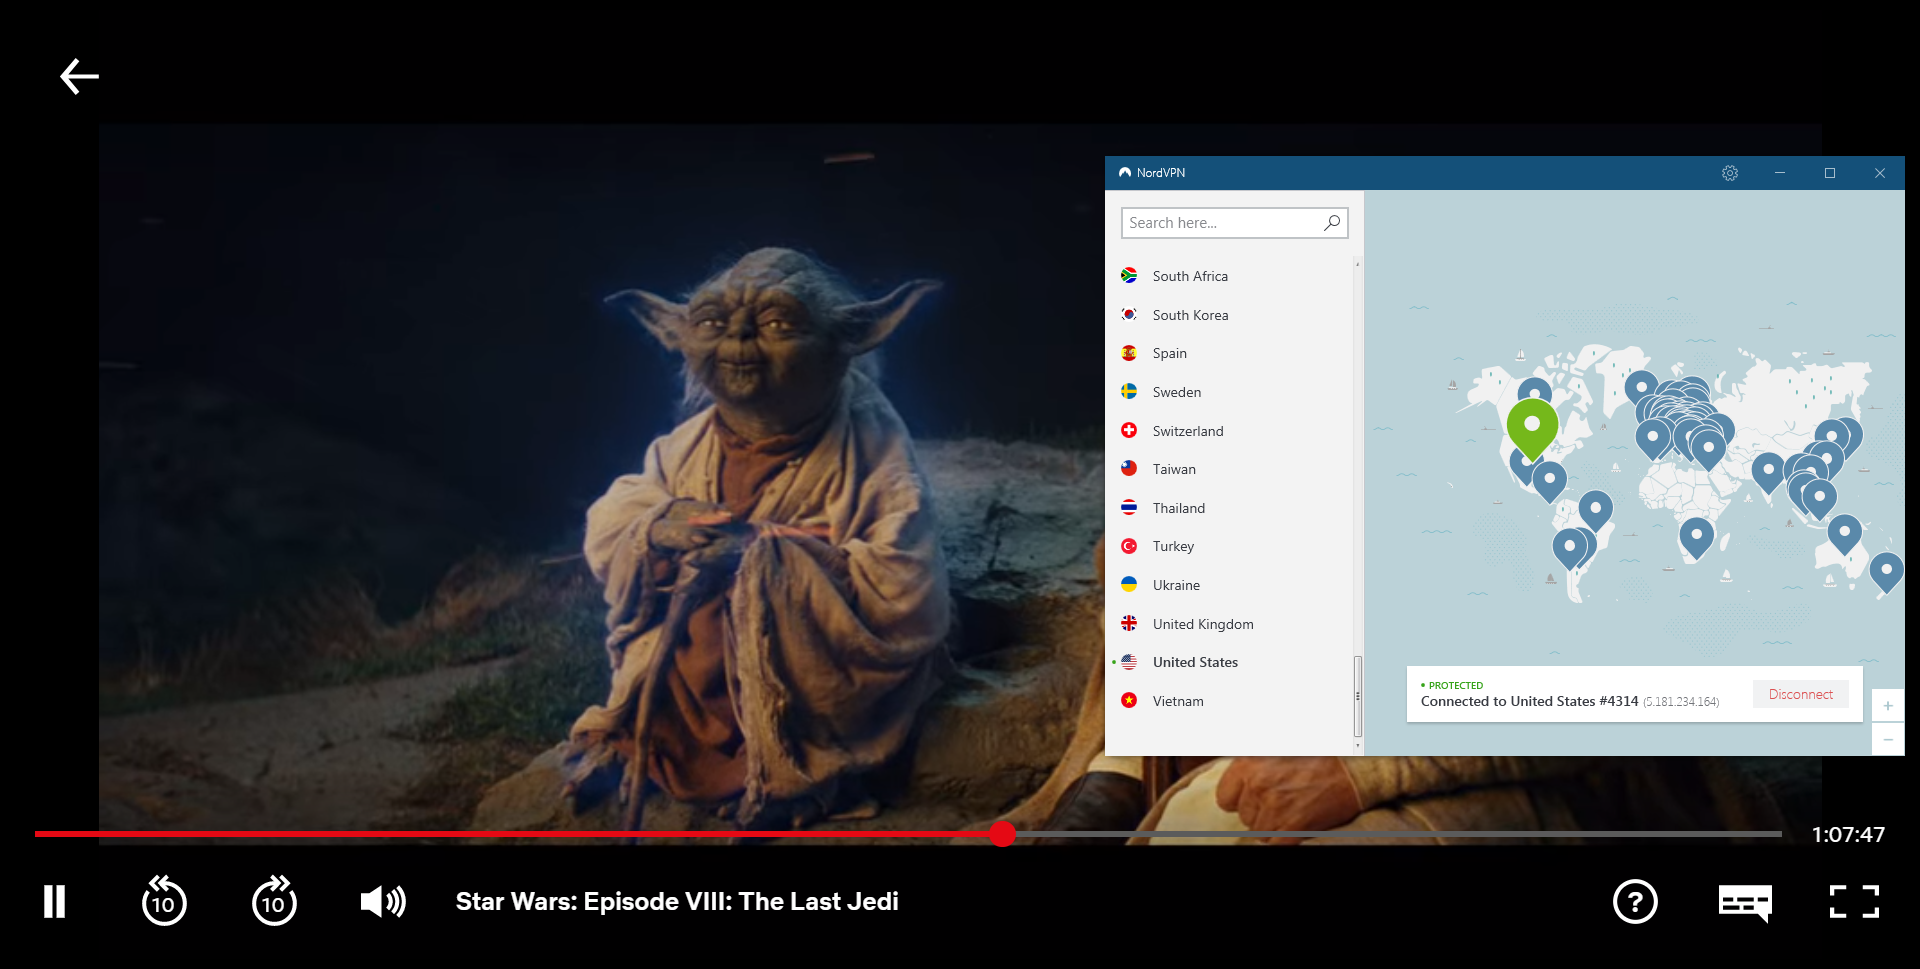This screenshot has height=969, width=1920.
Task: Skip forward 10 seconds
Action: (274, 901)
